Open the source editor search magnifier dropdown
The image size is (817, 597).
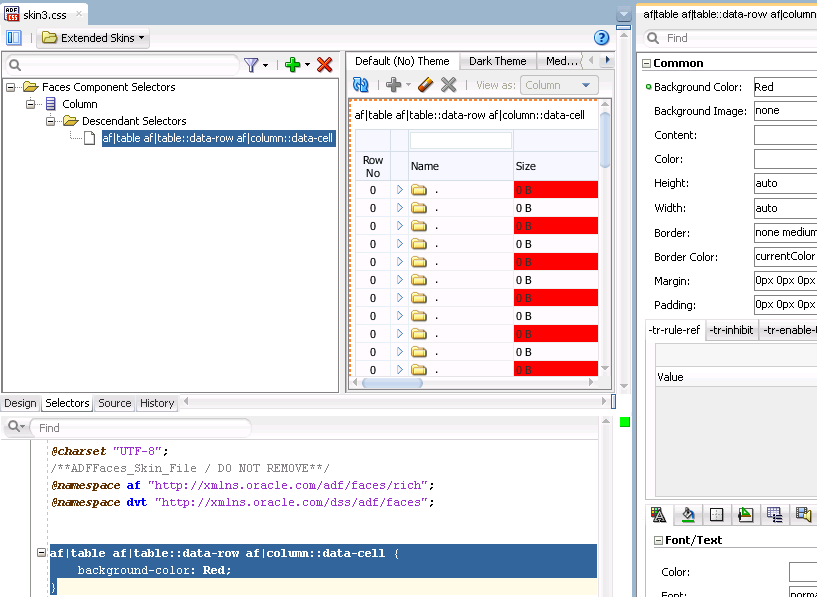tap(17, 427)
